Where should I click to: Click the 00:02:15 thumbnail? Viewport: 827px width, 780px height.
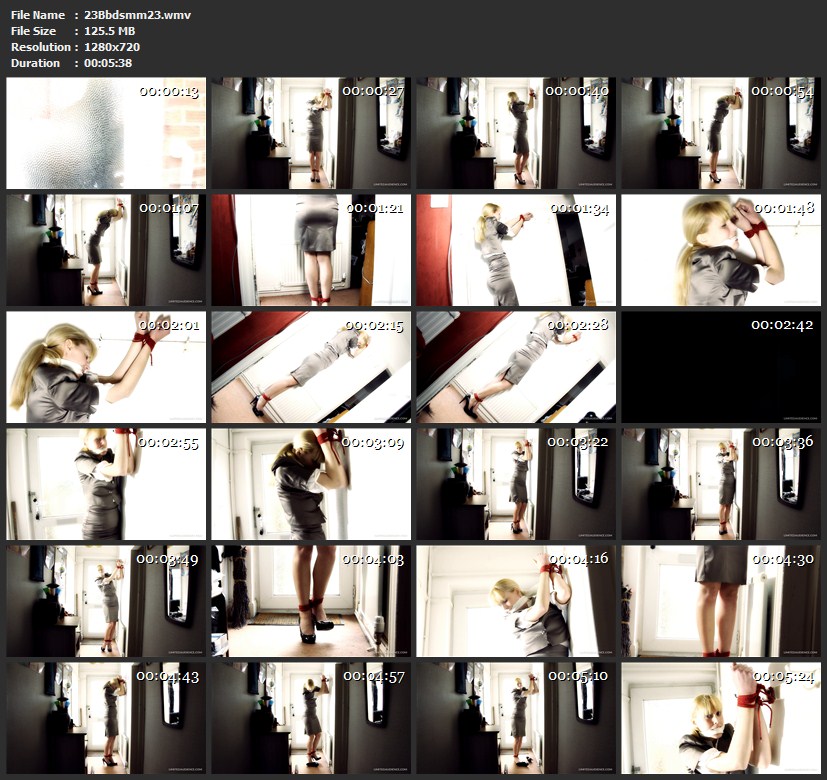click(311, 367)
